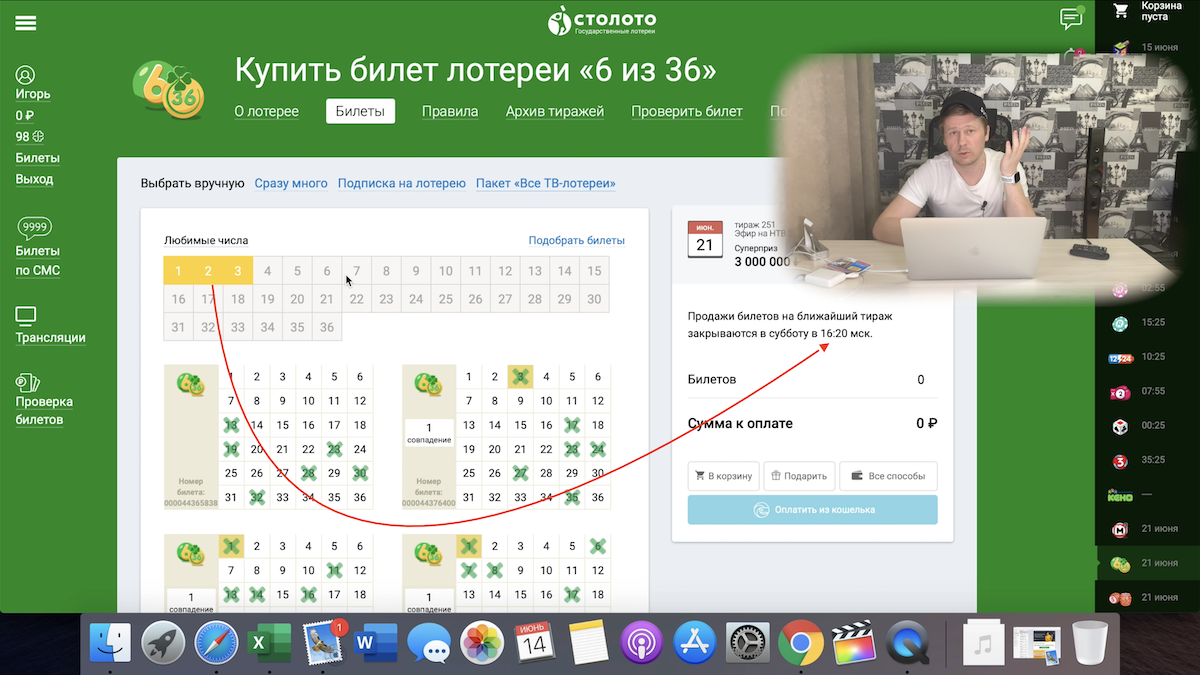Image resolution: width=1200 pixels, height=675 pixels.
Task: Click the 9999 SMS tickets icon
Action: click(35, 227)
